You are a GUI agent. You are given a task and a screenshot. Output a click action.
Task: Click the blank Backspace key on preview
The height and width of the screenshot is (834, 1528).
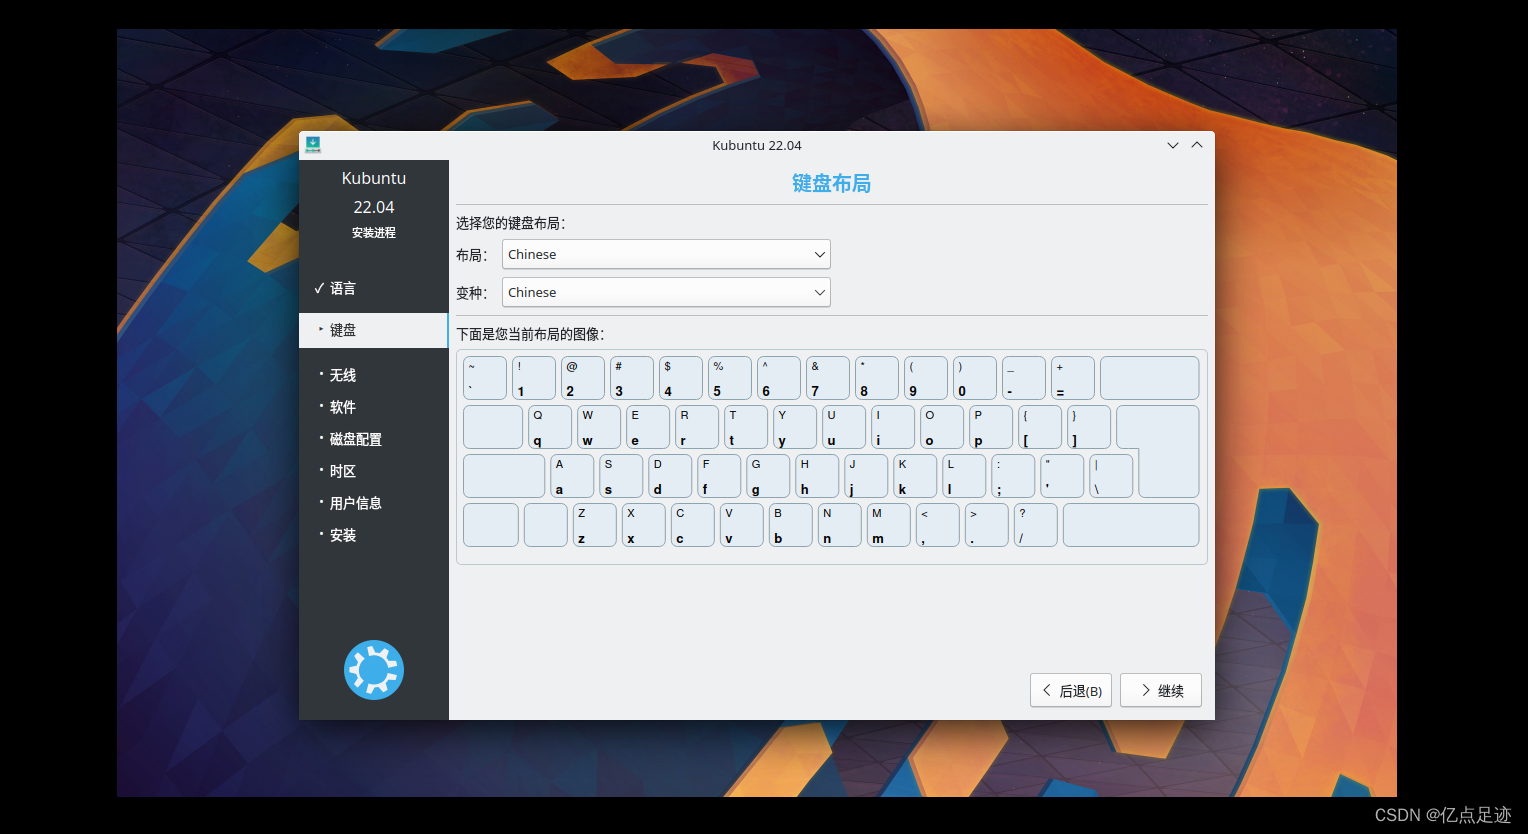(x=1150, y=378)
